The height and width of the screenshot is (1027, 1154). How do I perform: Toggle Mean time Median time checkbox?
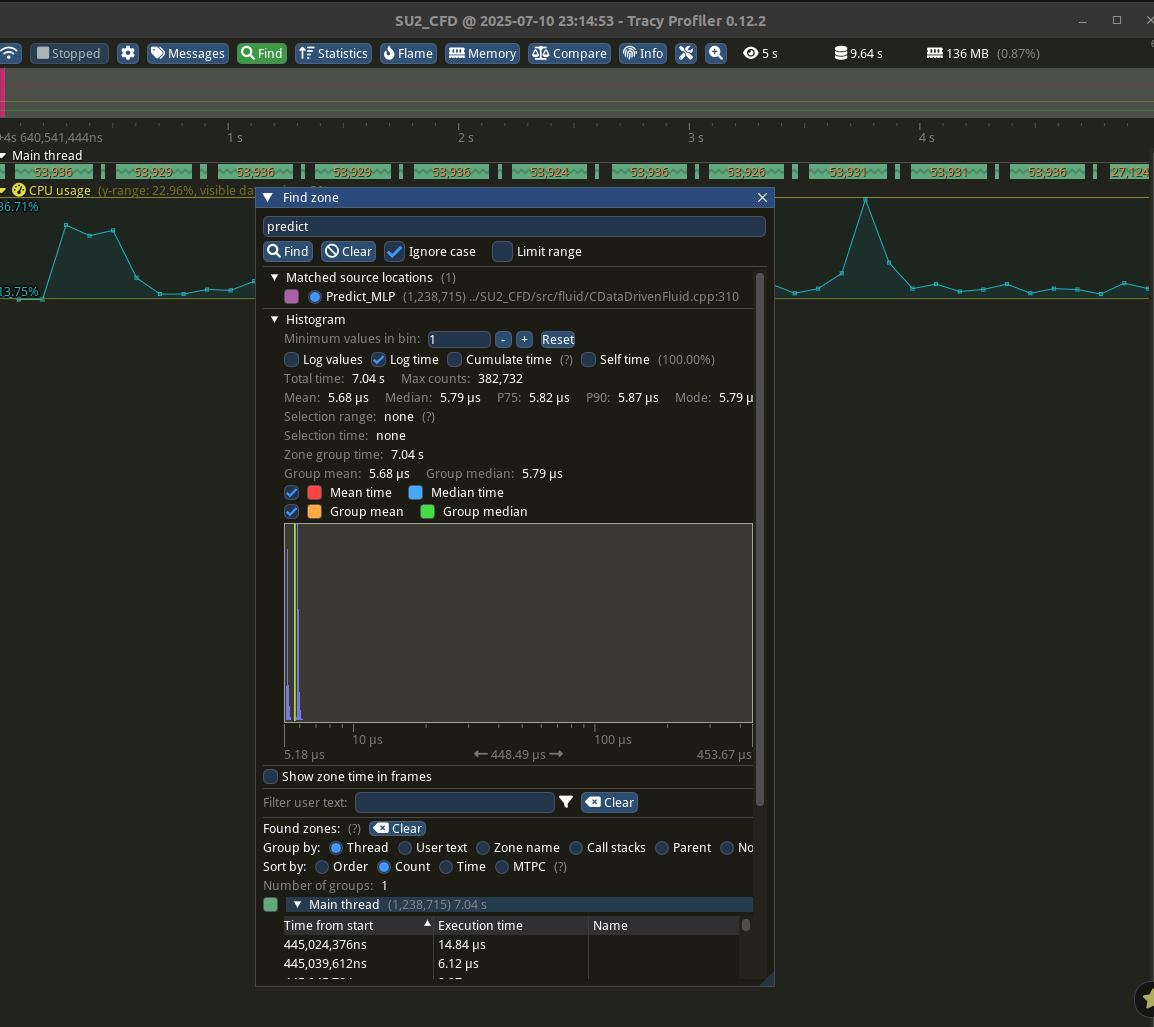[291, 493]
